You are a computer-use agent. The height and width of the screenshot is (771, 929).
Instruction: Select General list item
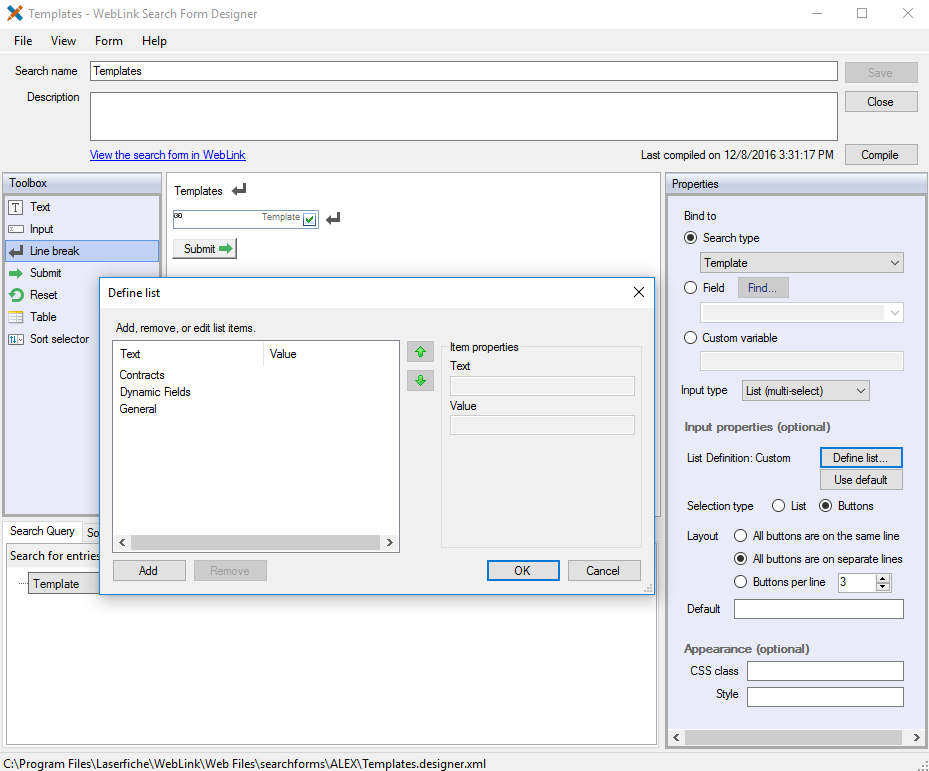[x=138, y=409]
